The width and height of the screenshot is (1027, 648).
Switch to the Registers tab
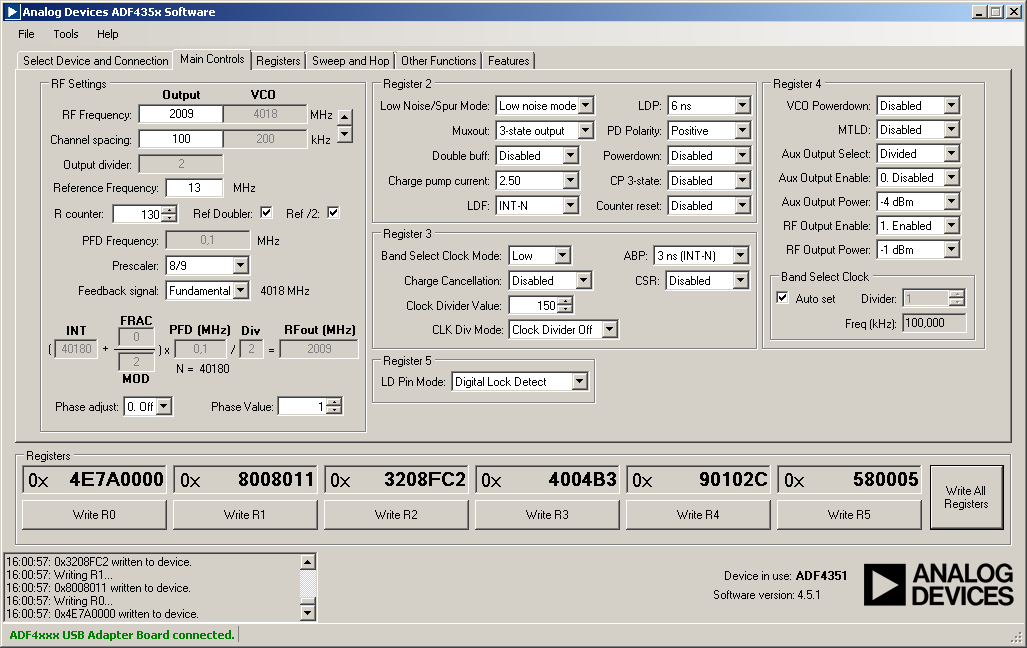tap(278, 61)
